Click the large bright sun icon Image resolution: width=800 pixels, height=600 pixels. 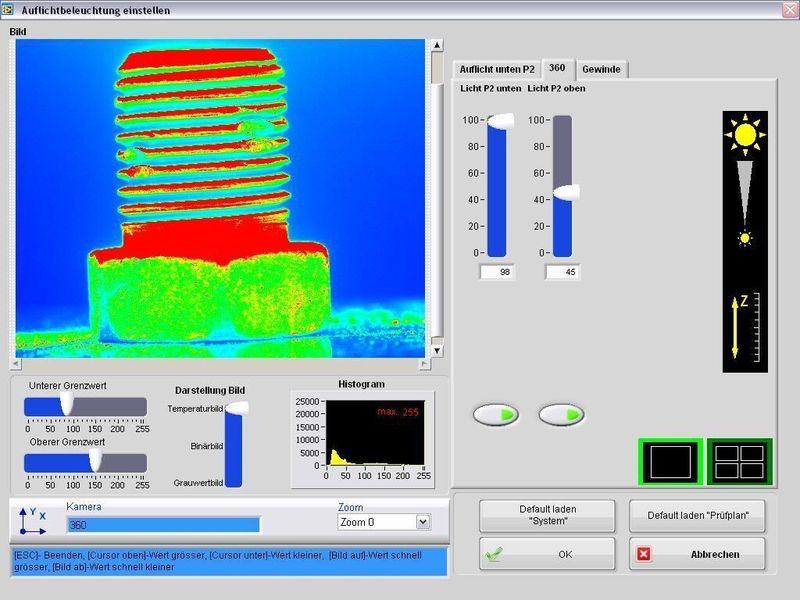pyautogui.click(x=743, y=133)
